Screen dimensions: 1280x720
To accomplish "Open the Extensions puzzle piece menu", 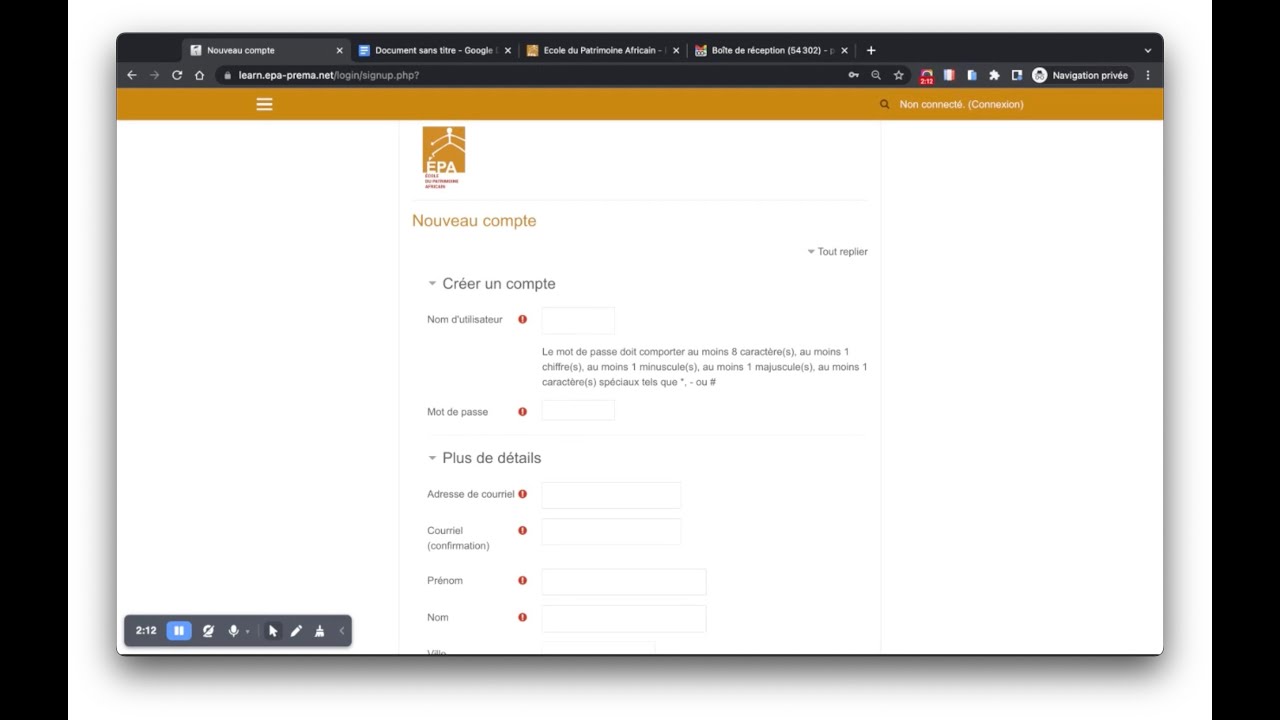I will point(994,75).
